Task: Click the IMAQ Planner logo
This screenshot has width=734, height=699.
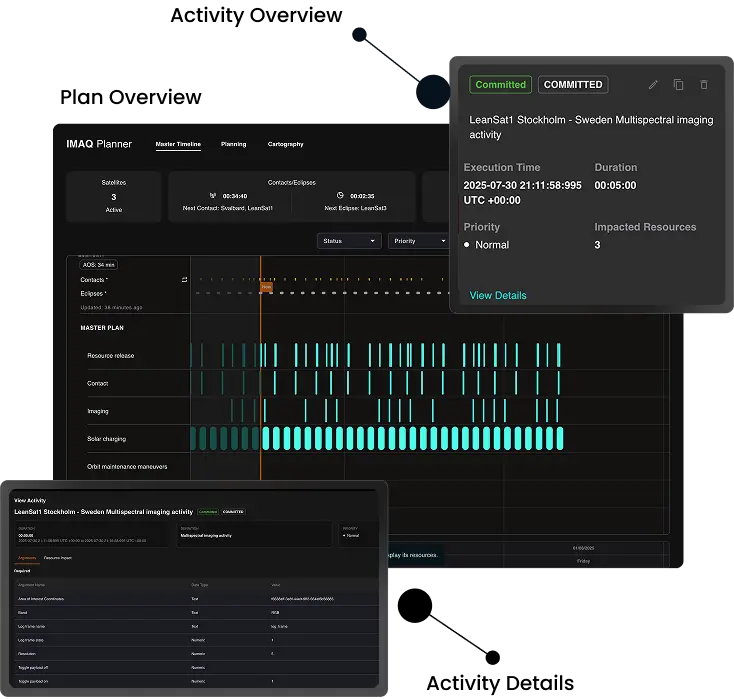Action: (x=99, y=144)
